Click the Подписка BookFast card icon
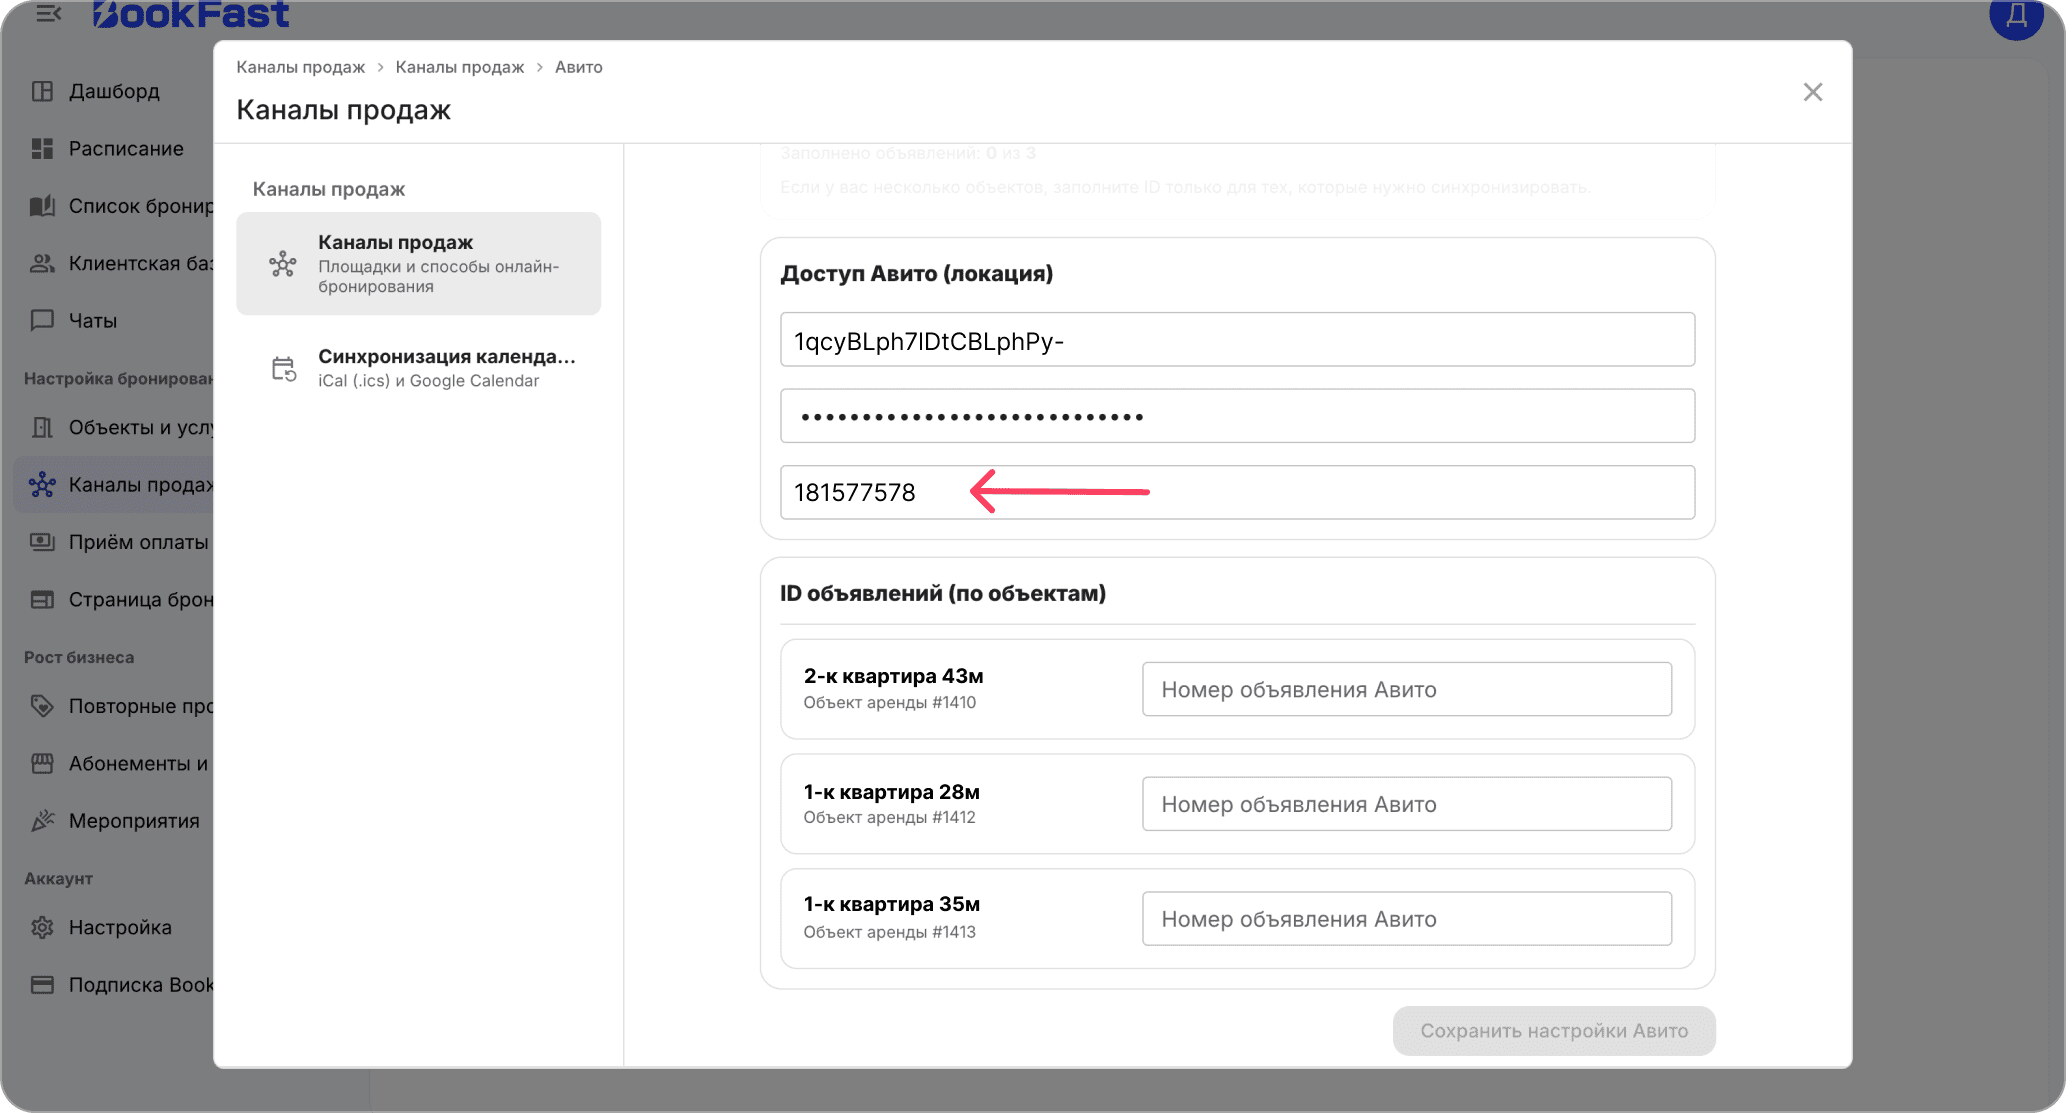Image resolution: width=2072 pixels, height=1113 pixels. pos(42,985)
